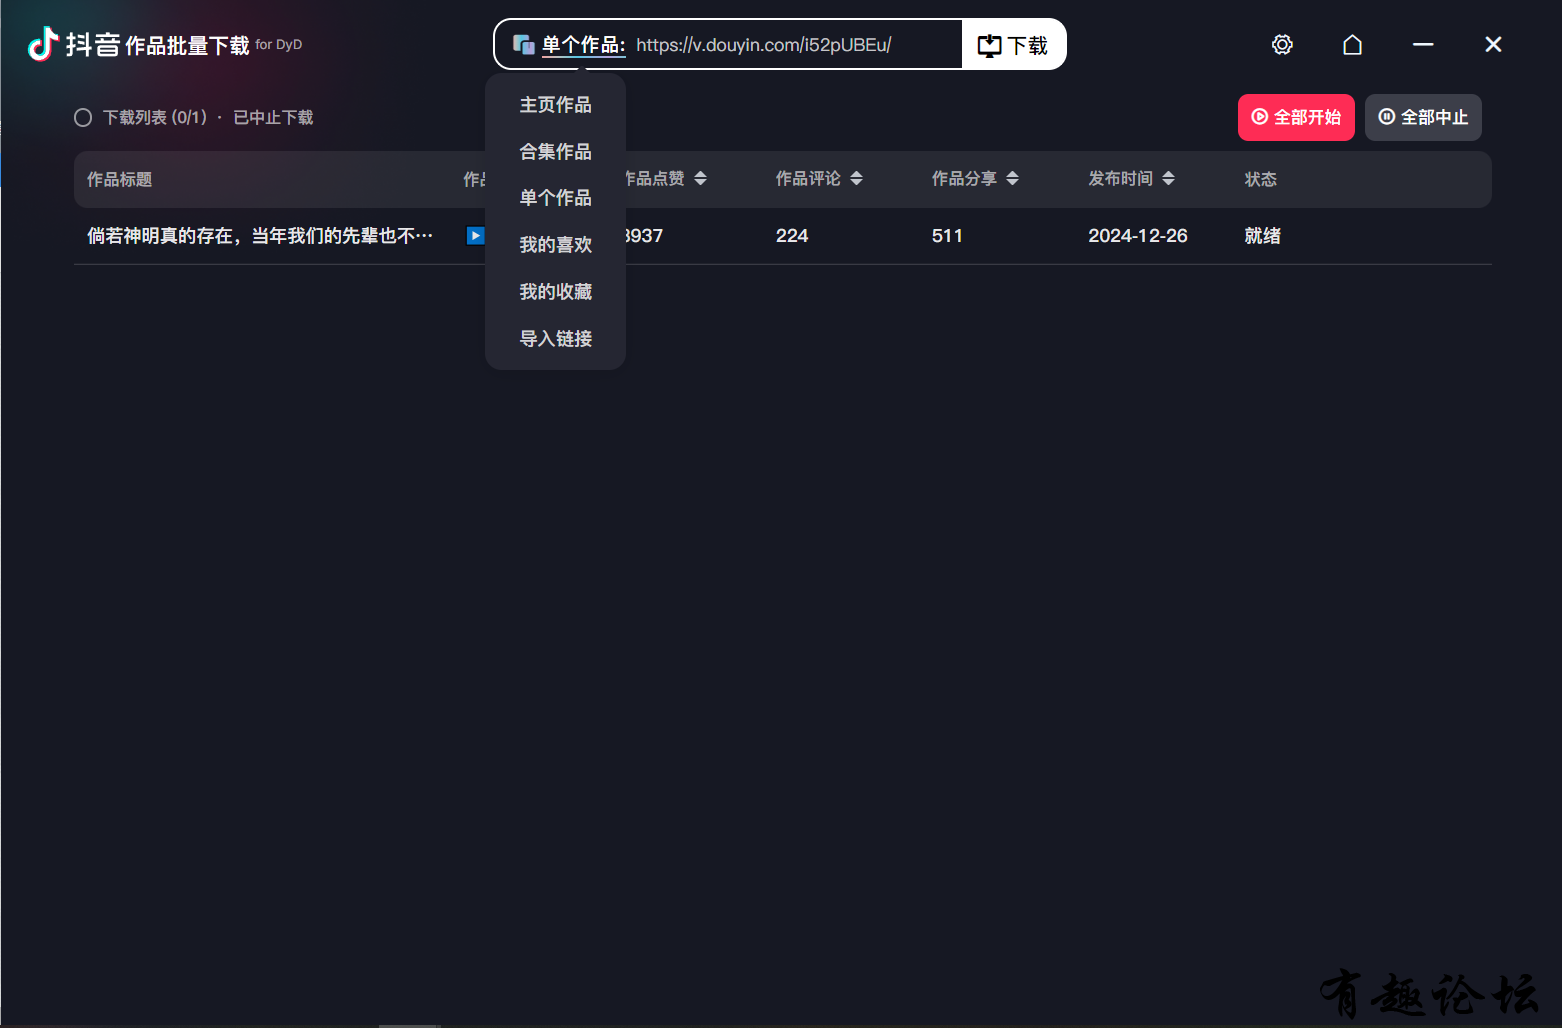Start all downloads with 全部开始
The height and width of the screenshot is (1028, 1562).
[x=1296, y=117]
